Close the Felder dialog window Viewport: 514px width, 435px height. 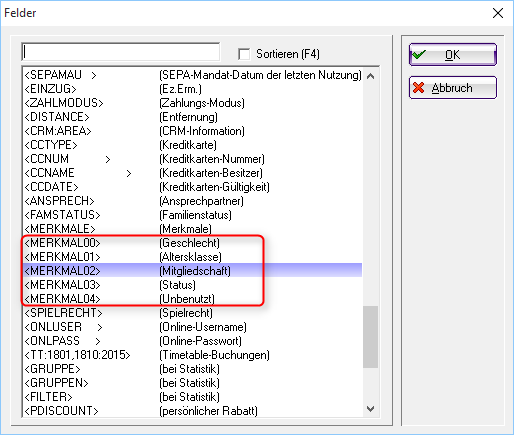(498, 13)
